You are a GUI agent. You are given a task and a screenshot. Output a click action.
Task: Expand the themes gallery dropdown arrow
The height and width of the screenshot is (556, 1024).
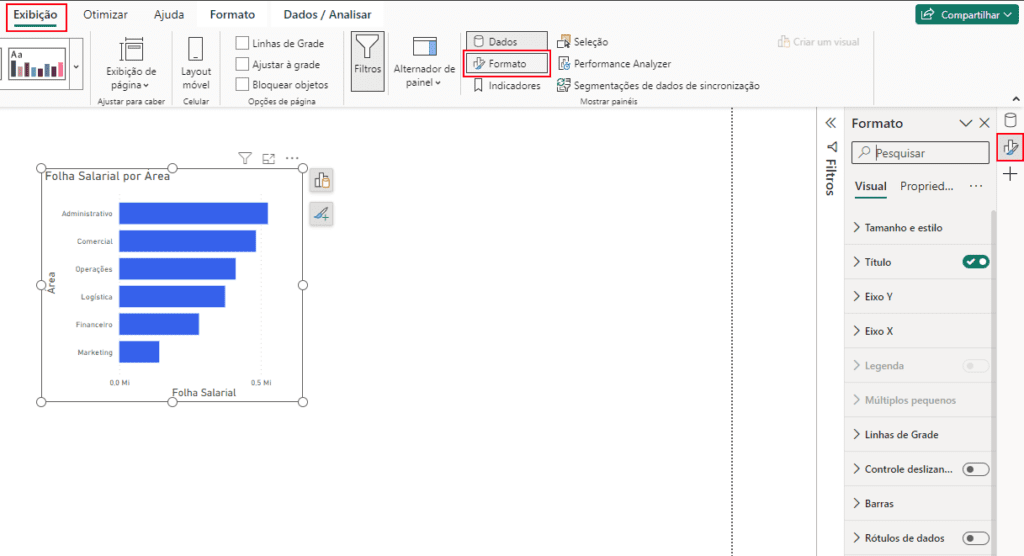(x=76, y=67)
